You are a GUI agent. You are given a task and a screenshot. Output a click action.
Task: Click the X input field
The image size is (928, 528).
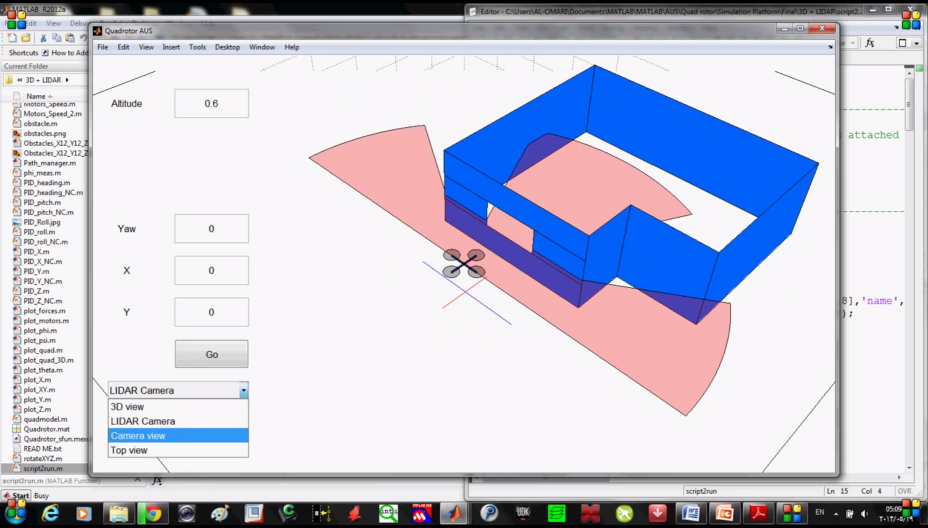pos(211,271)
